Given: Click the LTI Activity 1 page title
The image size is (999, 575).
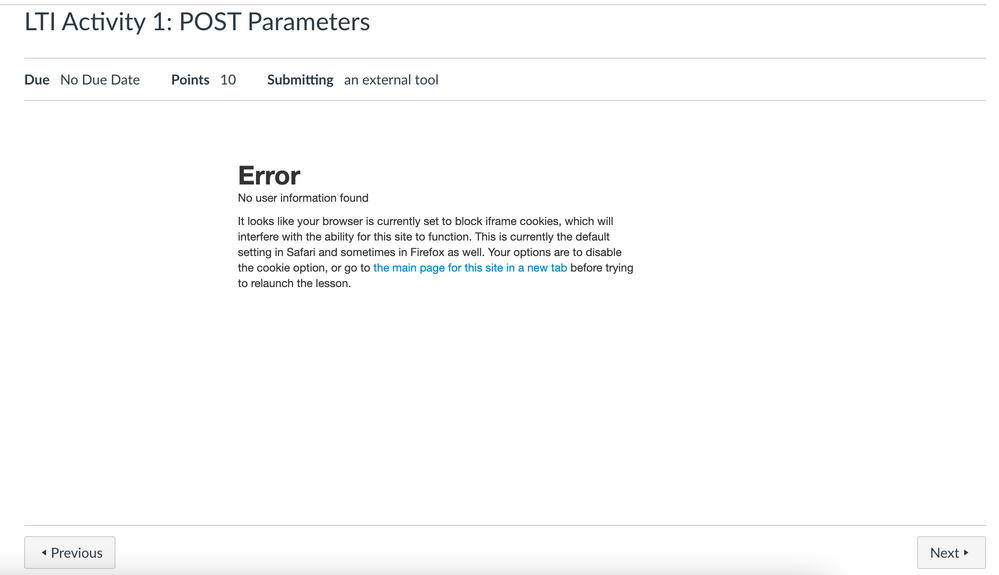Looking at the screenshot, I should click(x=197, y=22).
